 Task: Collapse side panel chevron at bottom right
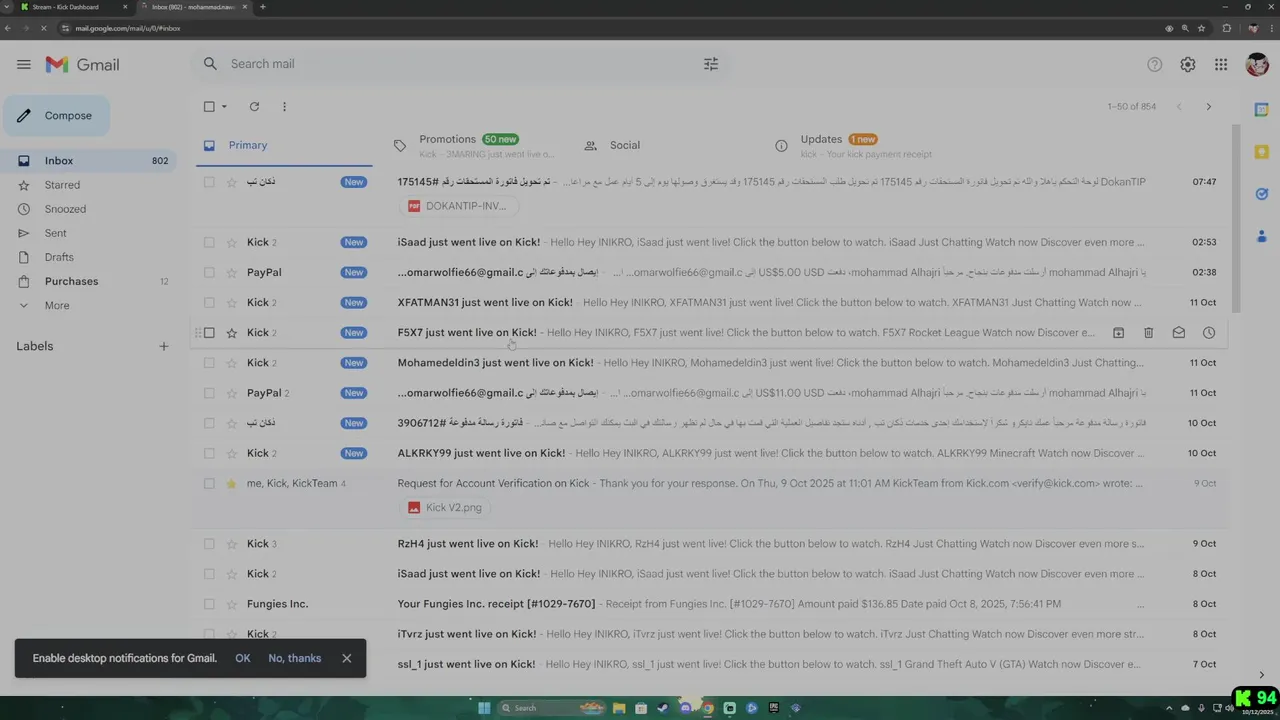[1261, 675]
